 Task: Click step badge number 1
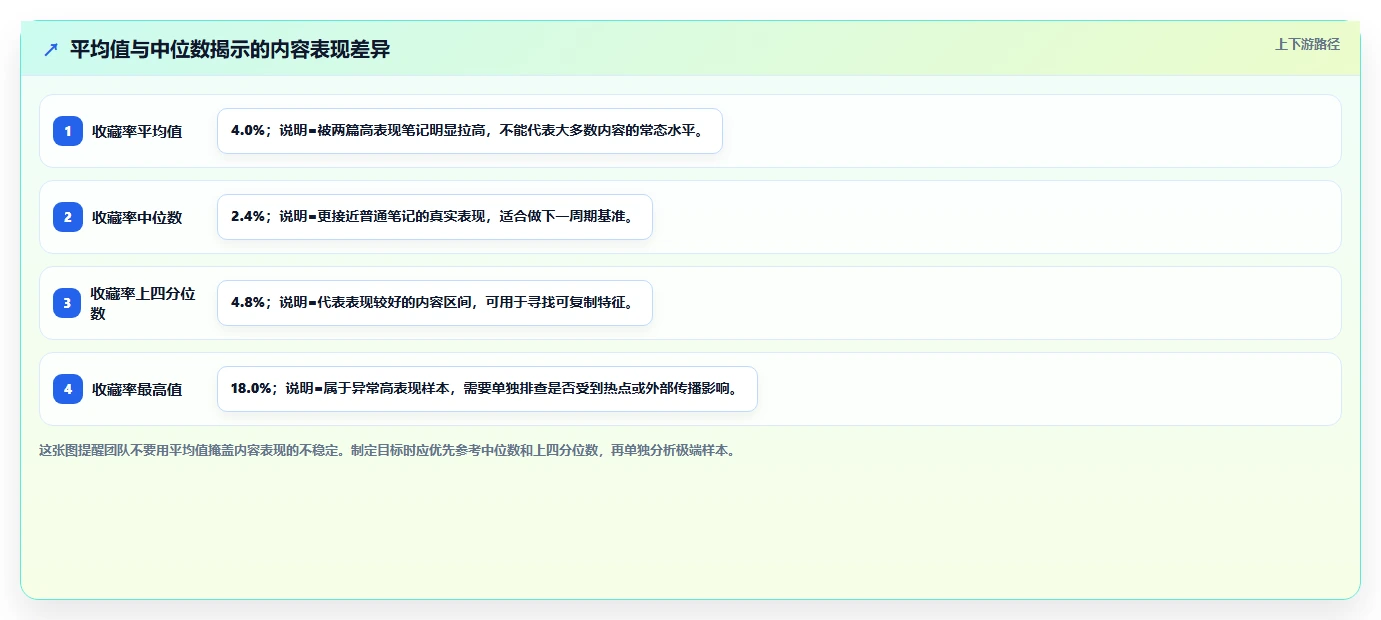[x=68, y=131]
